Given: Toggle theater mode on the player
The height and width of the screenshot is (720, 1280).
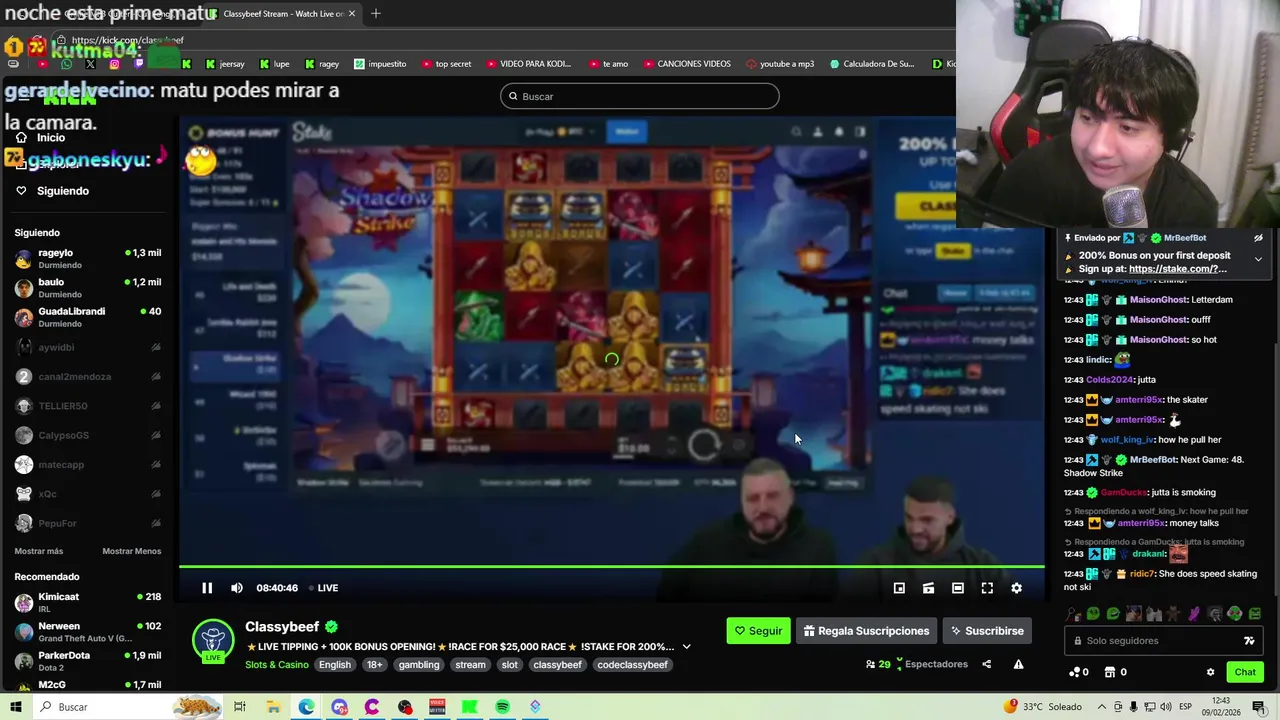Looking at the screenshot, I should pyautogui.click(x=958, y=588).
